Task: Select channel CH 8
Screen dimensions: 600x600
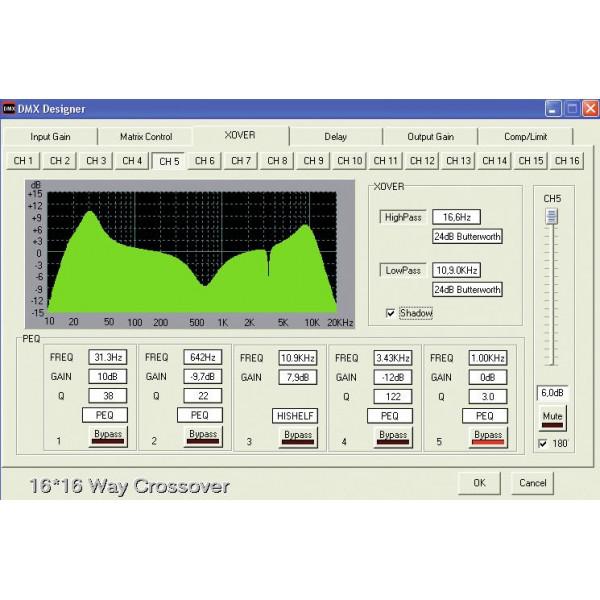Action: point(277,160)
